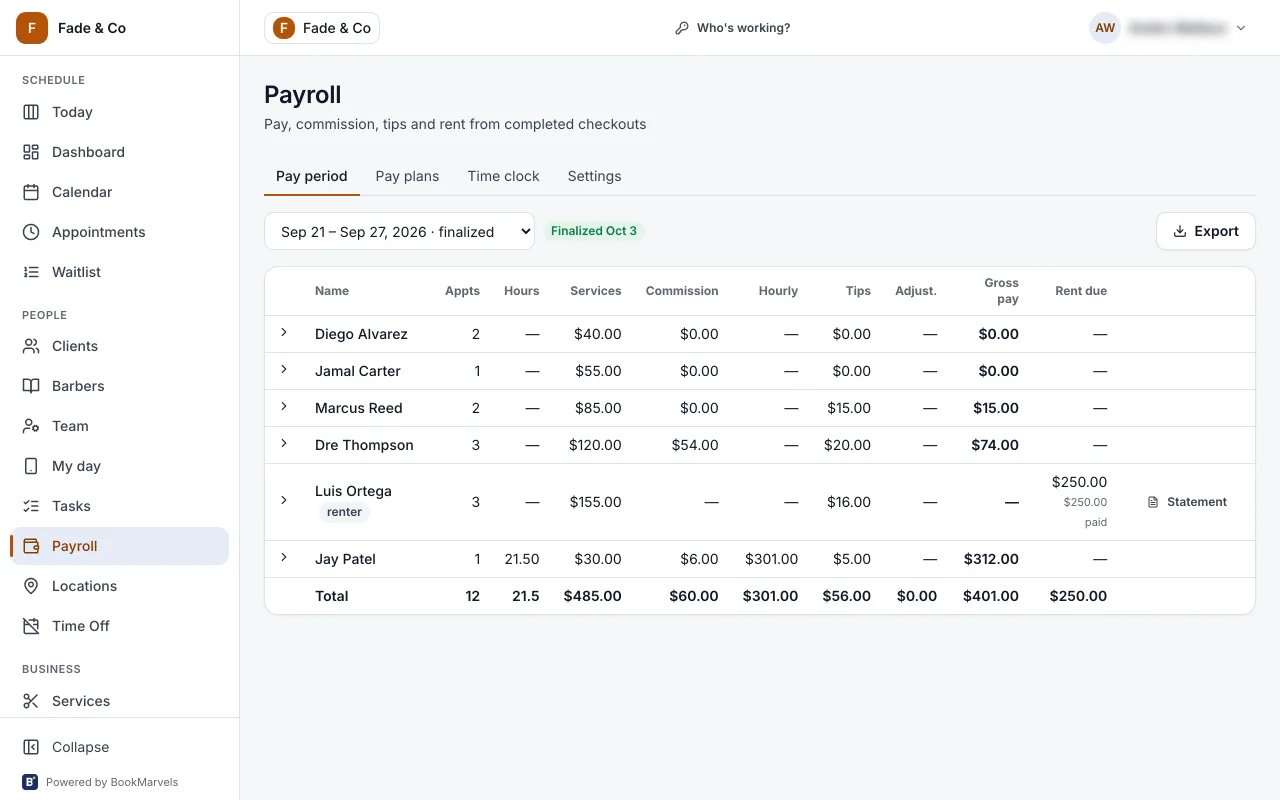Click the Fade & Co sidebar logo
1280x800 pixels.
(x=32, y=28)
